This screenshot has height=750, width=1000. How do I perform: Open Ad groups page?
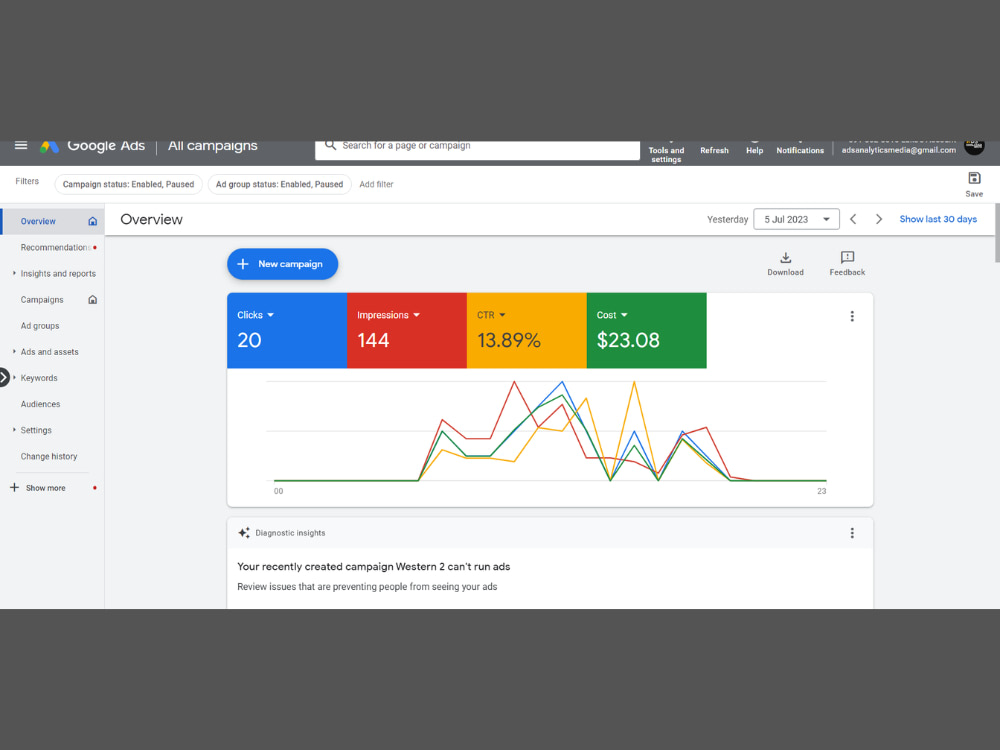click(40, 326)
